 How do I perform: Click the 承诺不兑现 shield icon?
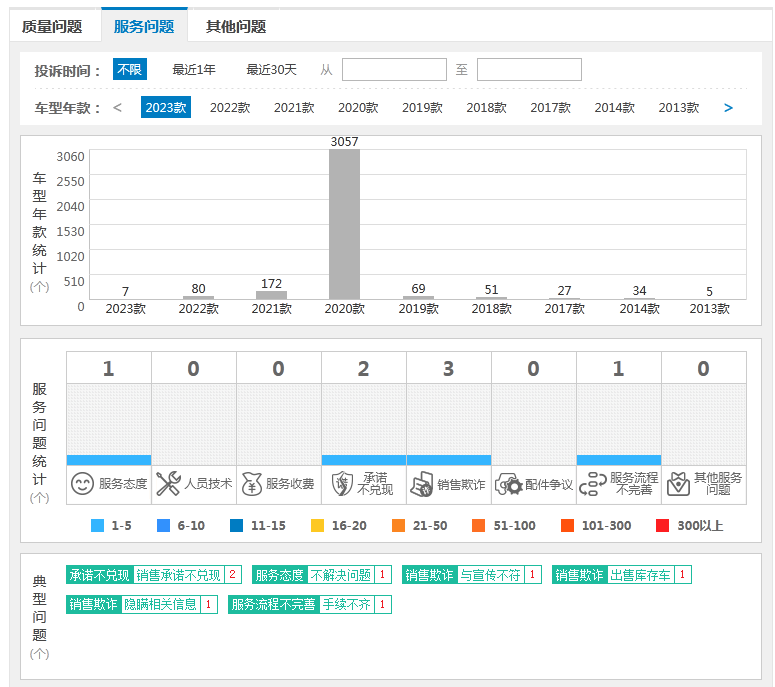[x=342, y=484]
